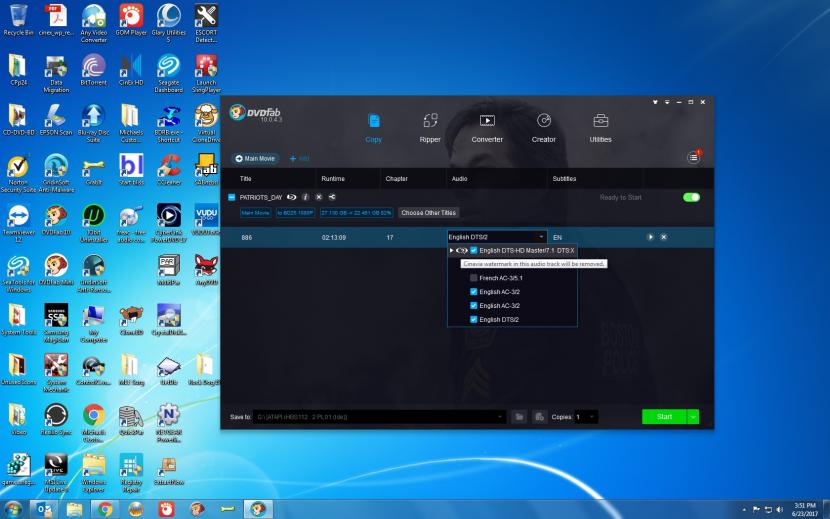This screenshot has width=830, height=519.
Task: Select the Copy tab
Action: tap(373, 127)
